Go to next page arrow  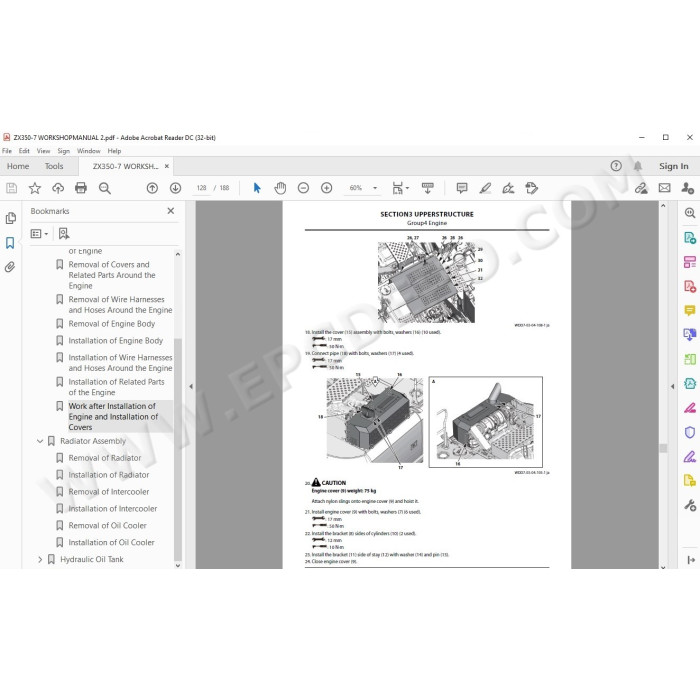click(175, 188)
